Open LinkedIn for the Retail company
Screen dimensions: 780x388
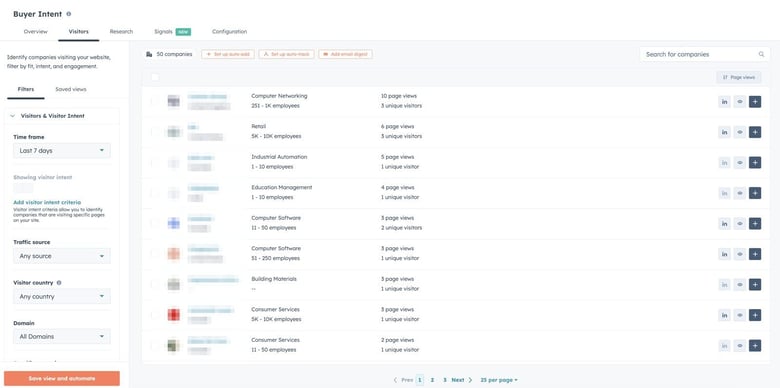click(724, 132)
